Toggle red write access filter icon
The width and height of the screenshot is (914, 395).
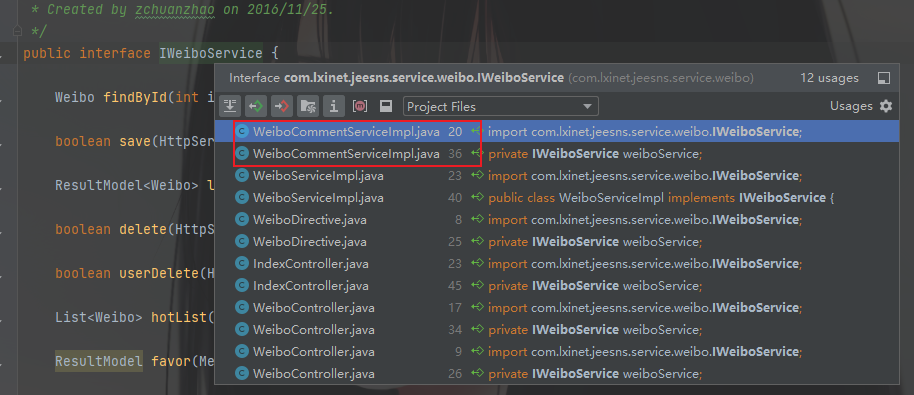[x=282, y=106]
